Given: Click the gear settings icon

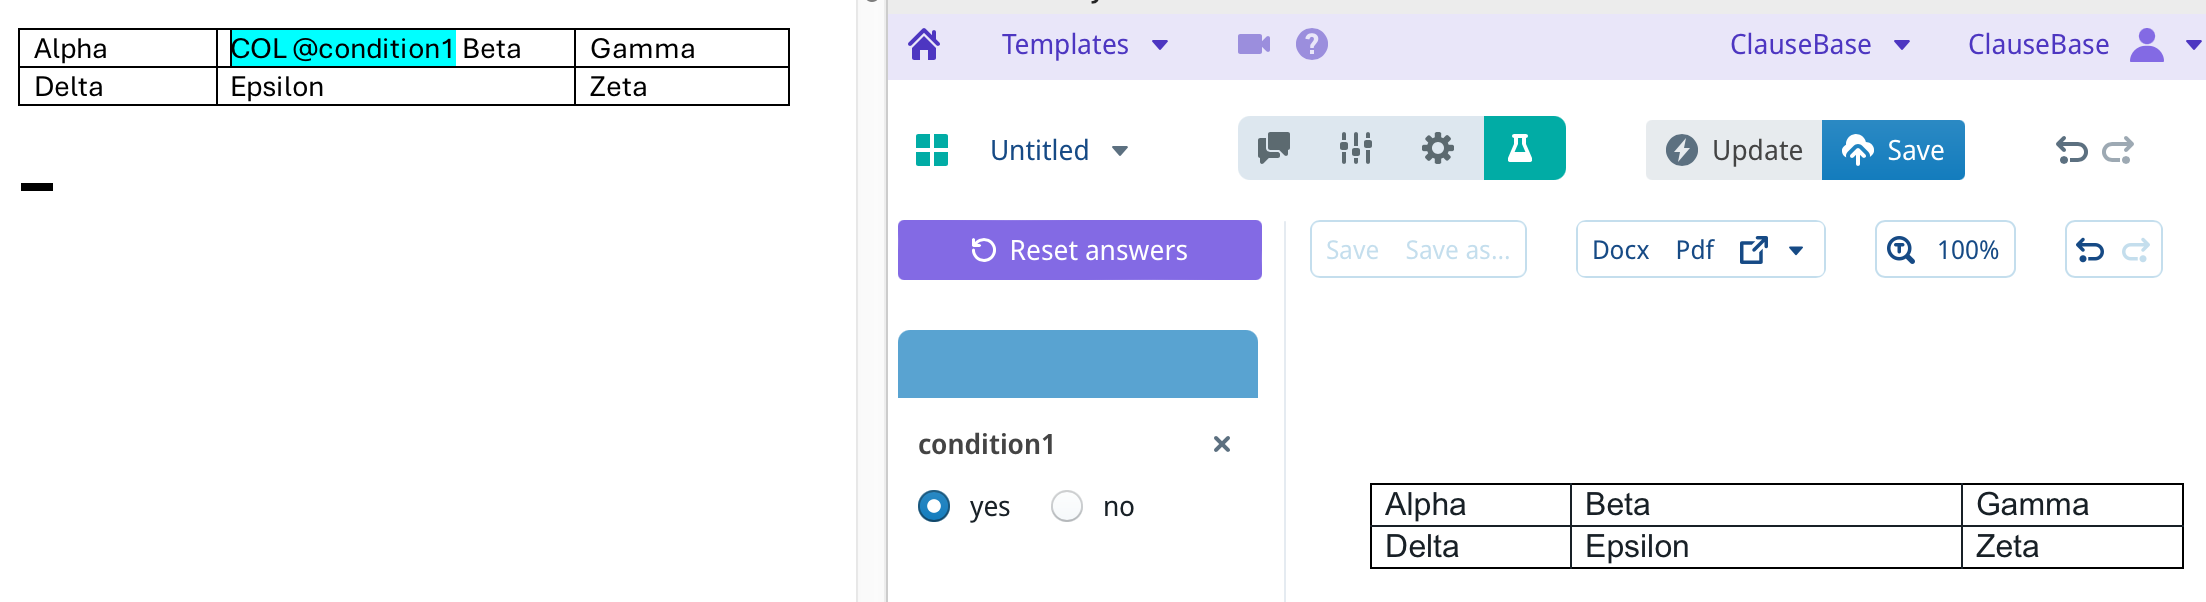Looking at the screenshot, I should click(x=1438, y=149).
